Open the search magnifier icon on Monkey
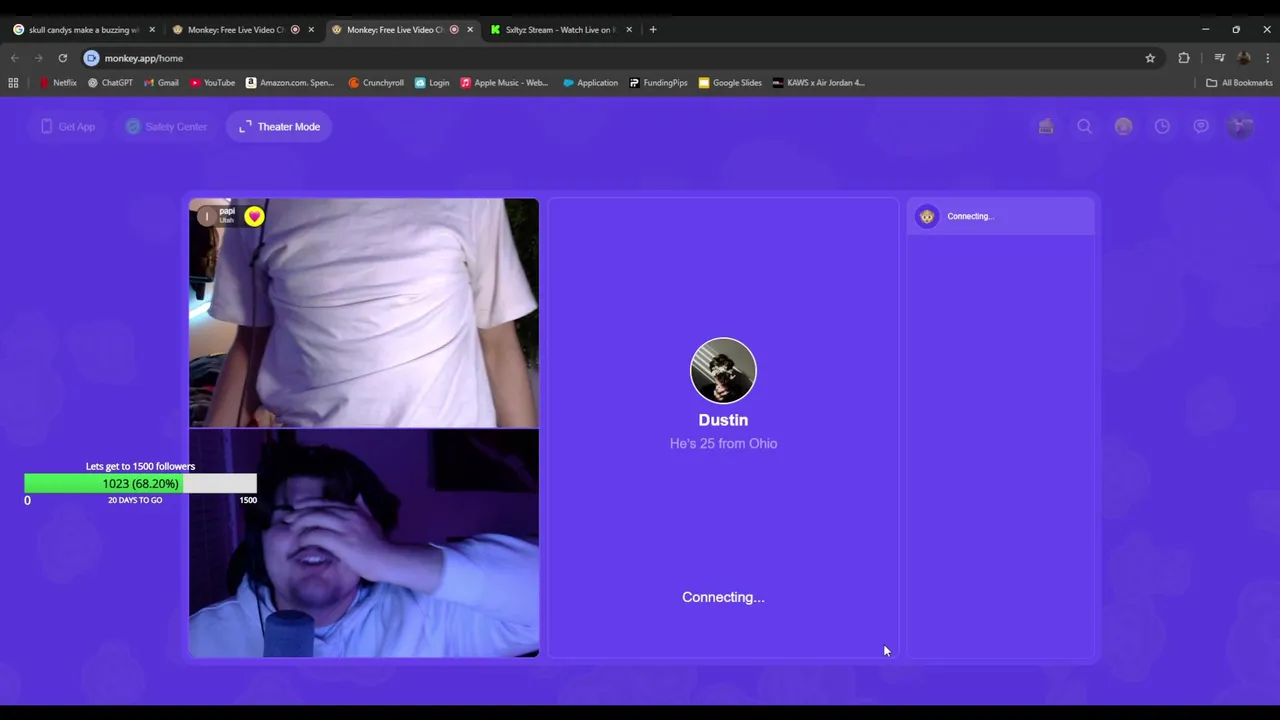The image size is (1280, 720). [1084, 126]
